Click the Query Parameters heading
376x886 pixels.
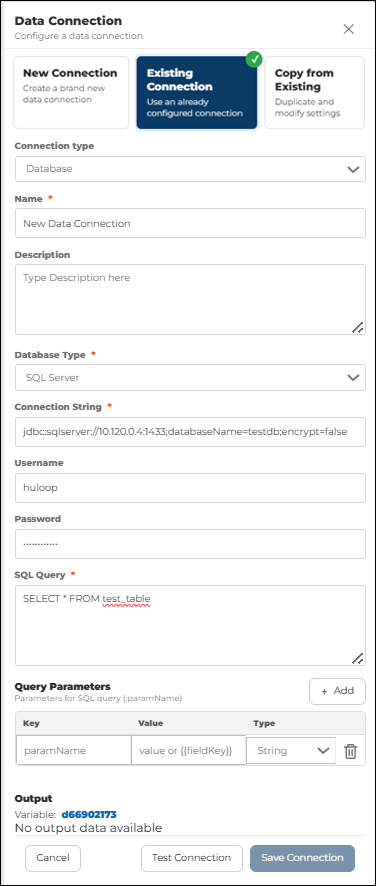coord(62,687)
